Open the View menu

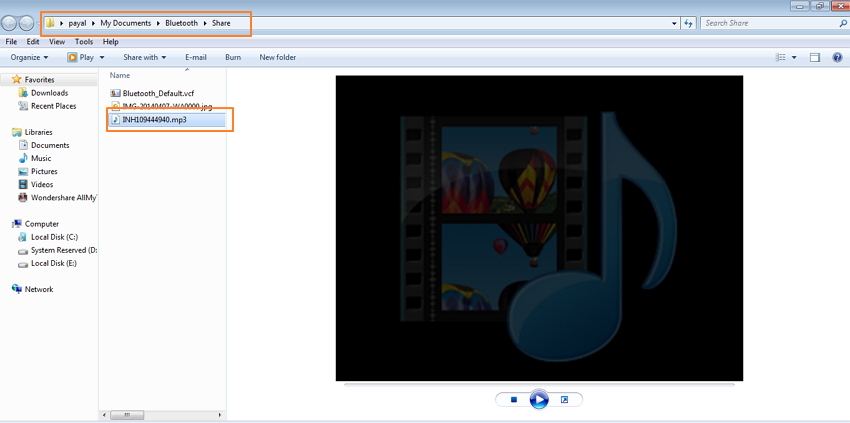click(x=57, y=42)
